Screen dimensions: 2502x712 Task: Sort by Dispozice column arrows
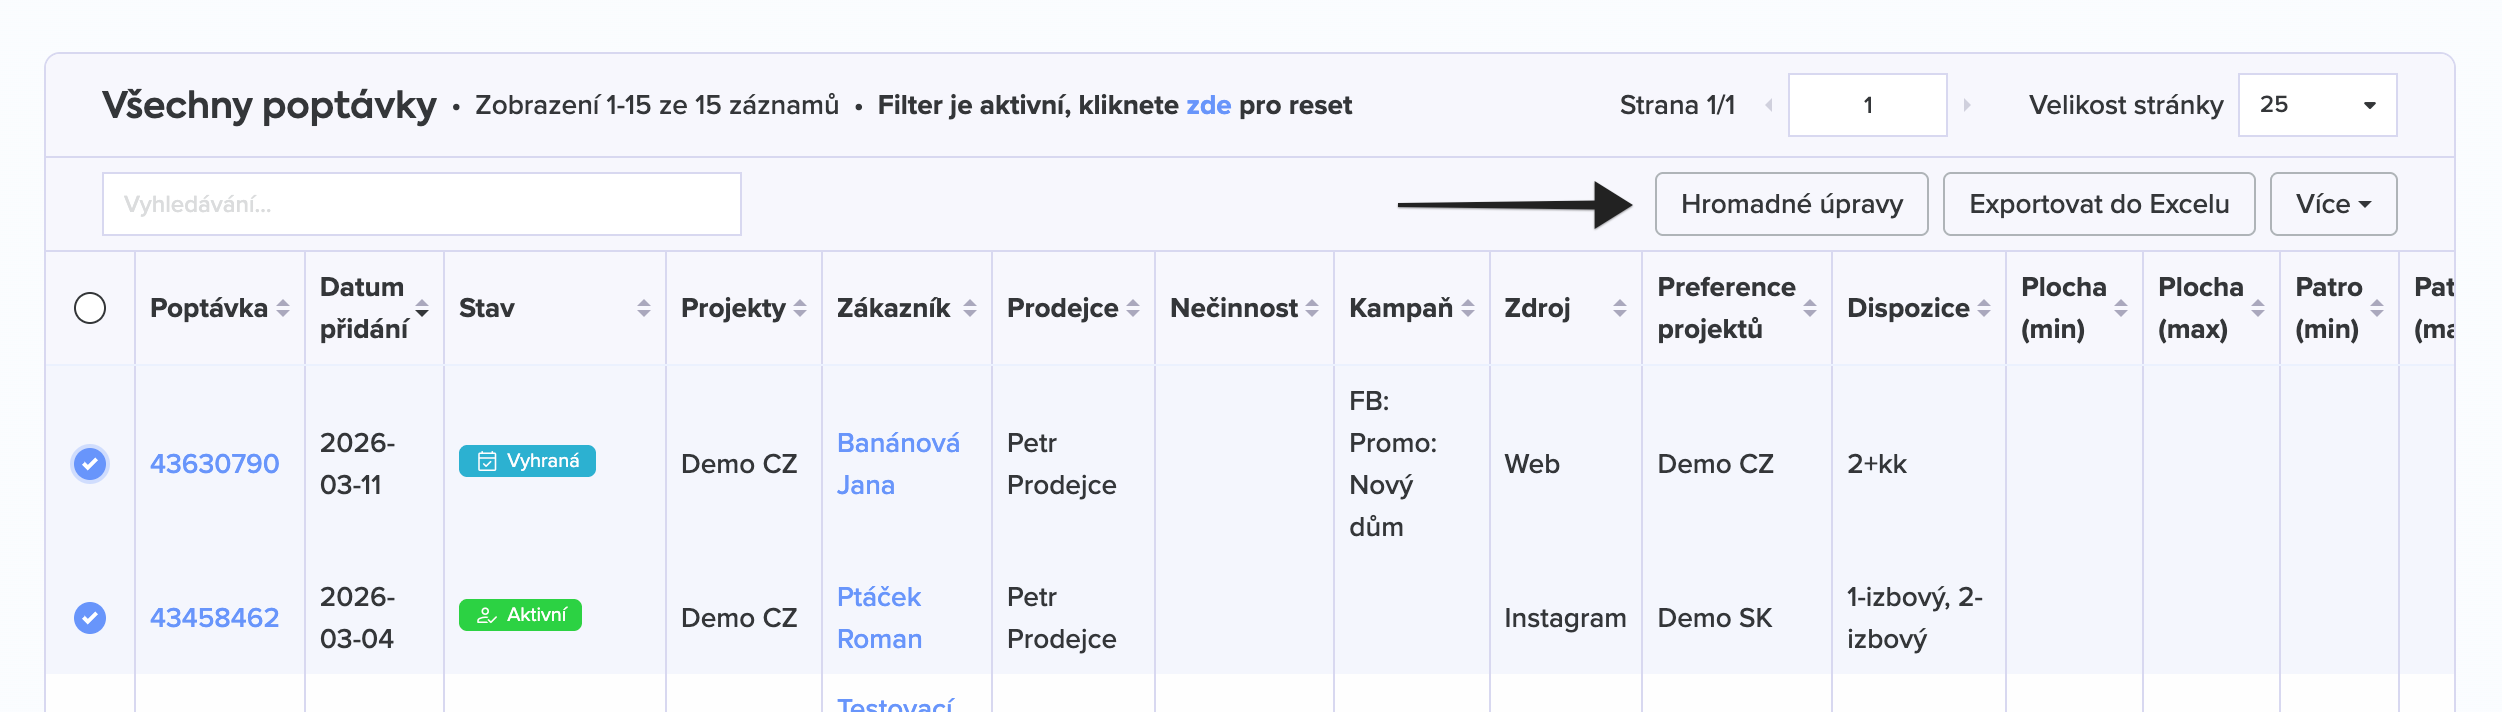coord(1984,309)
